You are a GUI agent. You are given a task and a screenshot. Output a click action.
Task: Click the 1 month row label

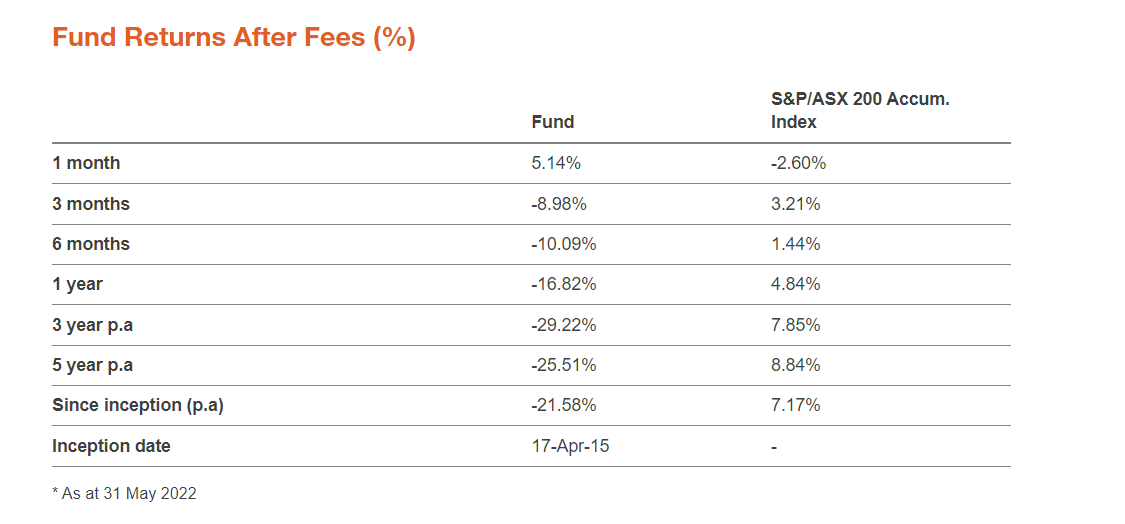tap(86, 163)
